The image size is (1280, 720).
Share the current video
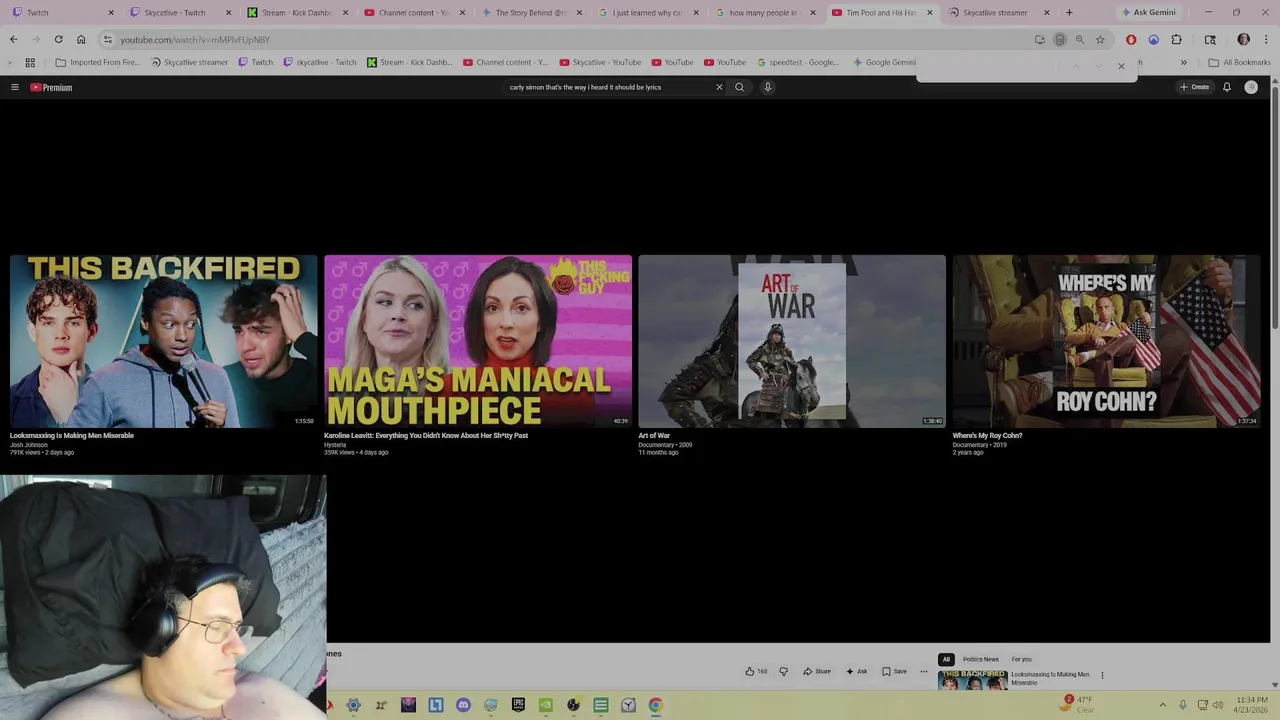817,671
